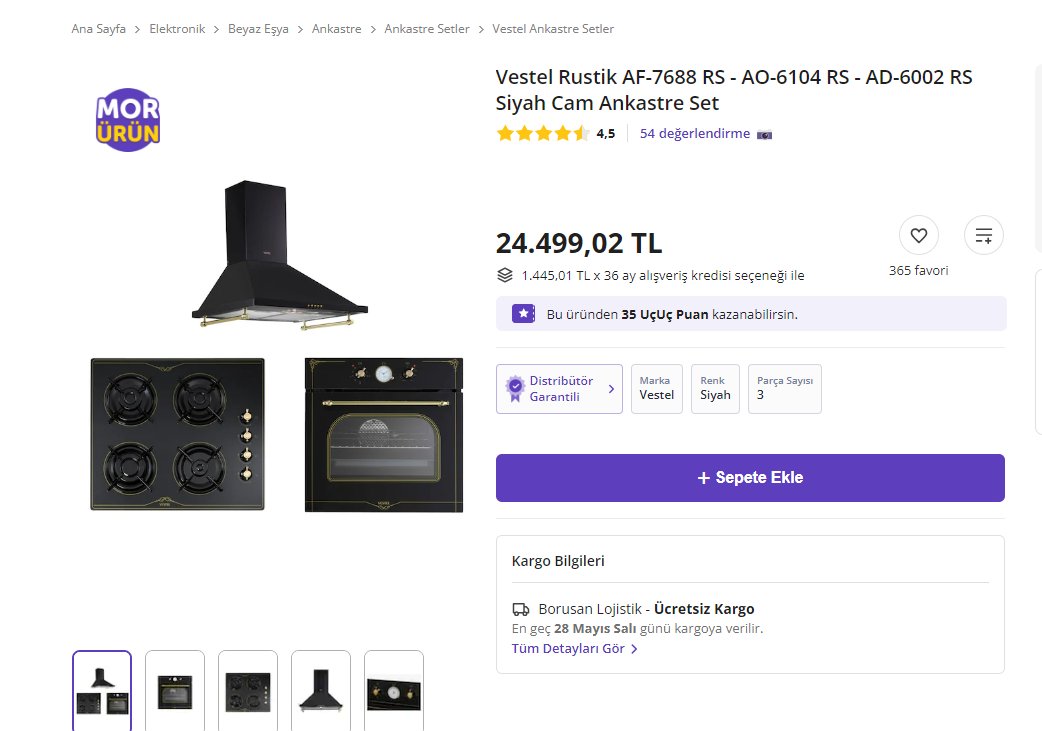This screenshot has width=1042, height=731.
Task: Select the oven thumbnail image
Action: coord(175,691)
